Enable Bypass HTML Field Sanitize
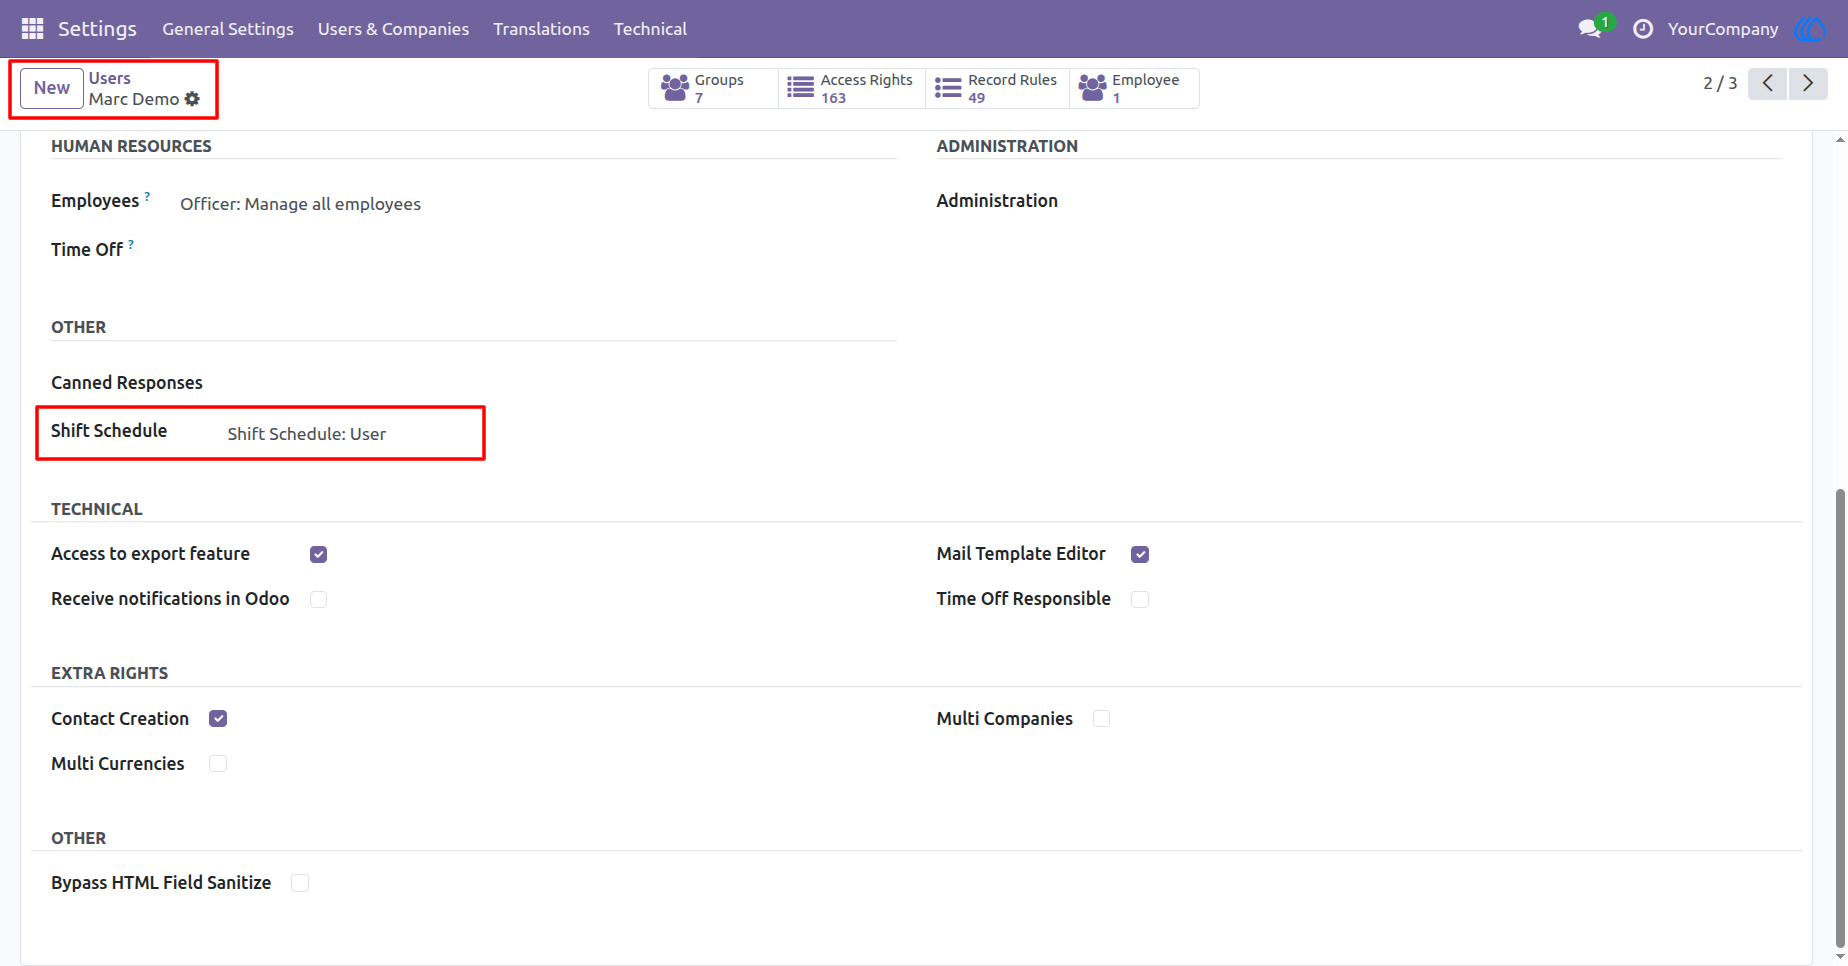 300,883
